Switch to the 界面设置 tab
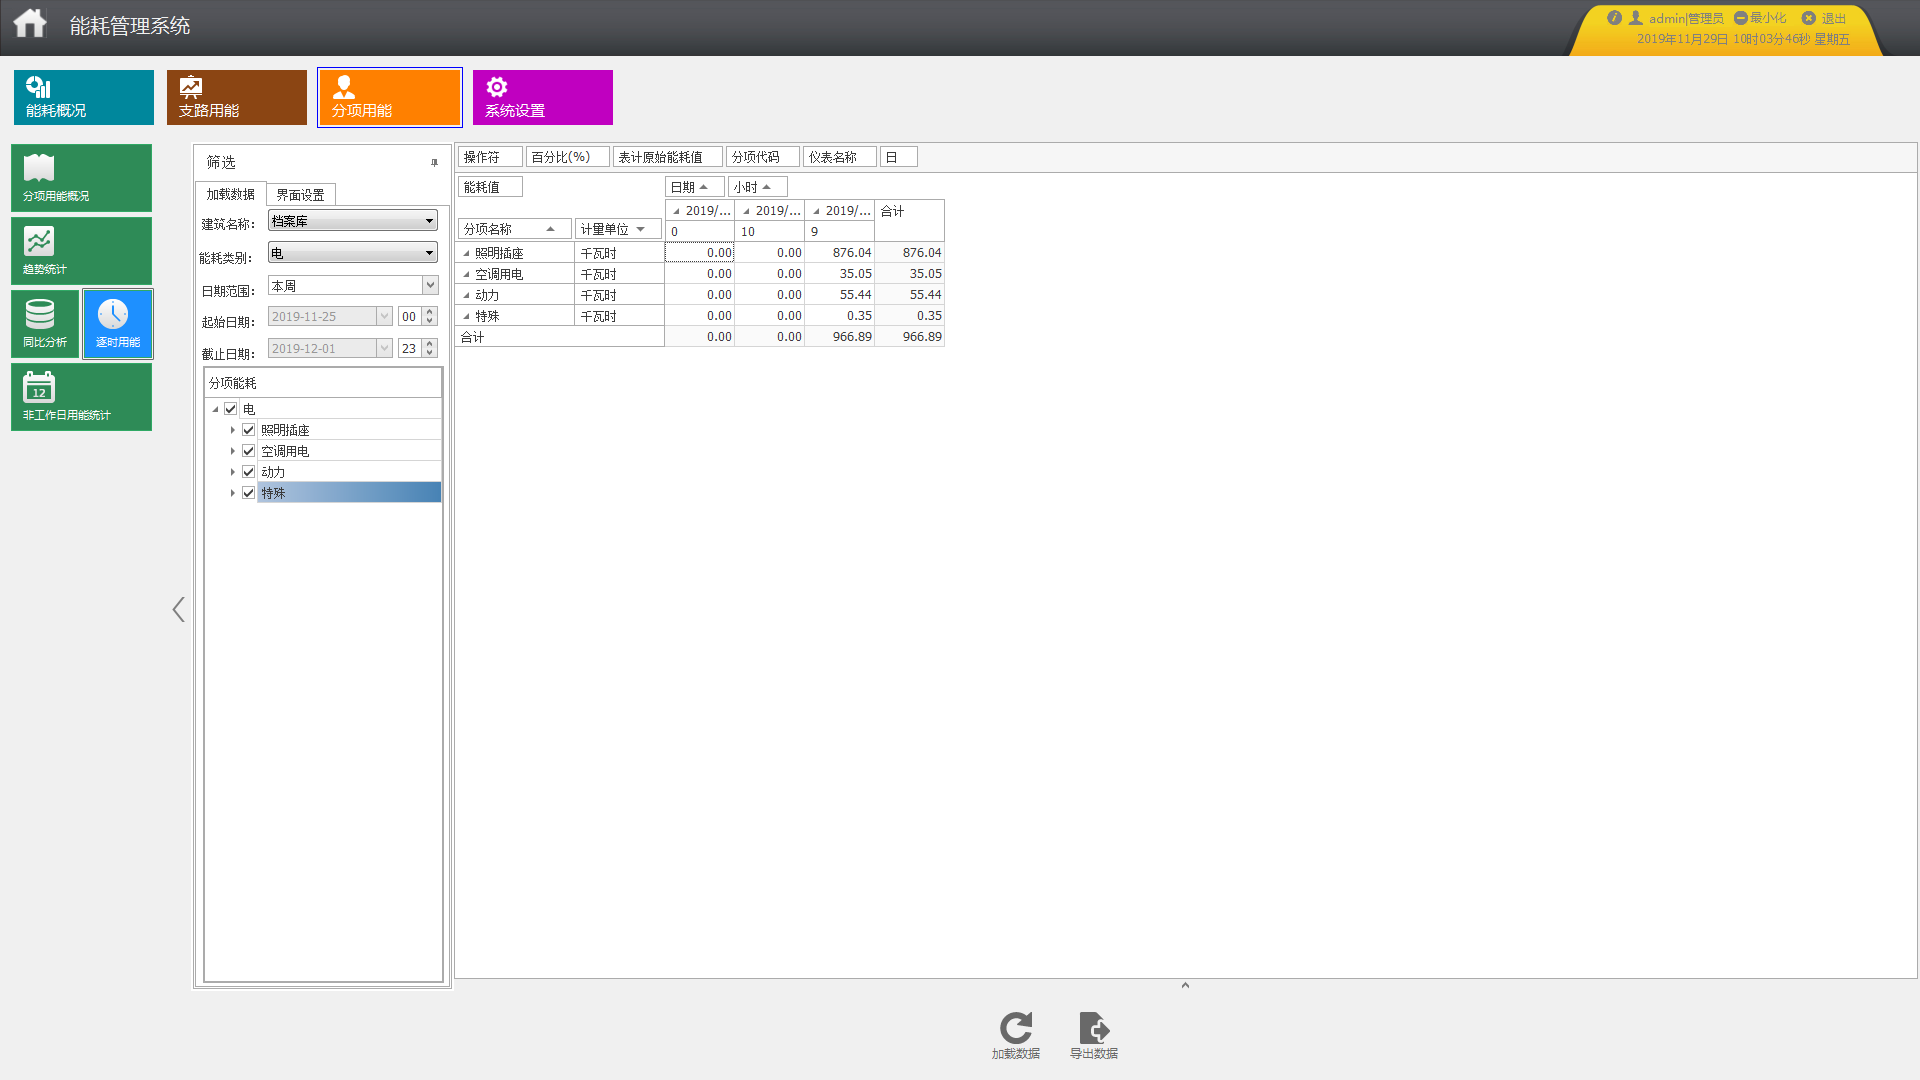 coord(301,195)
